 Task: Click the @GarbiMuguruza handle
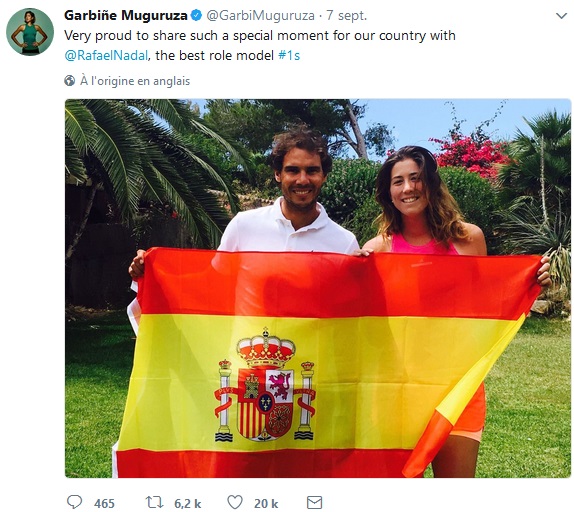[x=260, y=16]
